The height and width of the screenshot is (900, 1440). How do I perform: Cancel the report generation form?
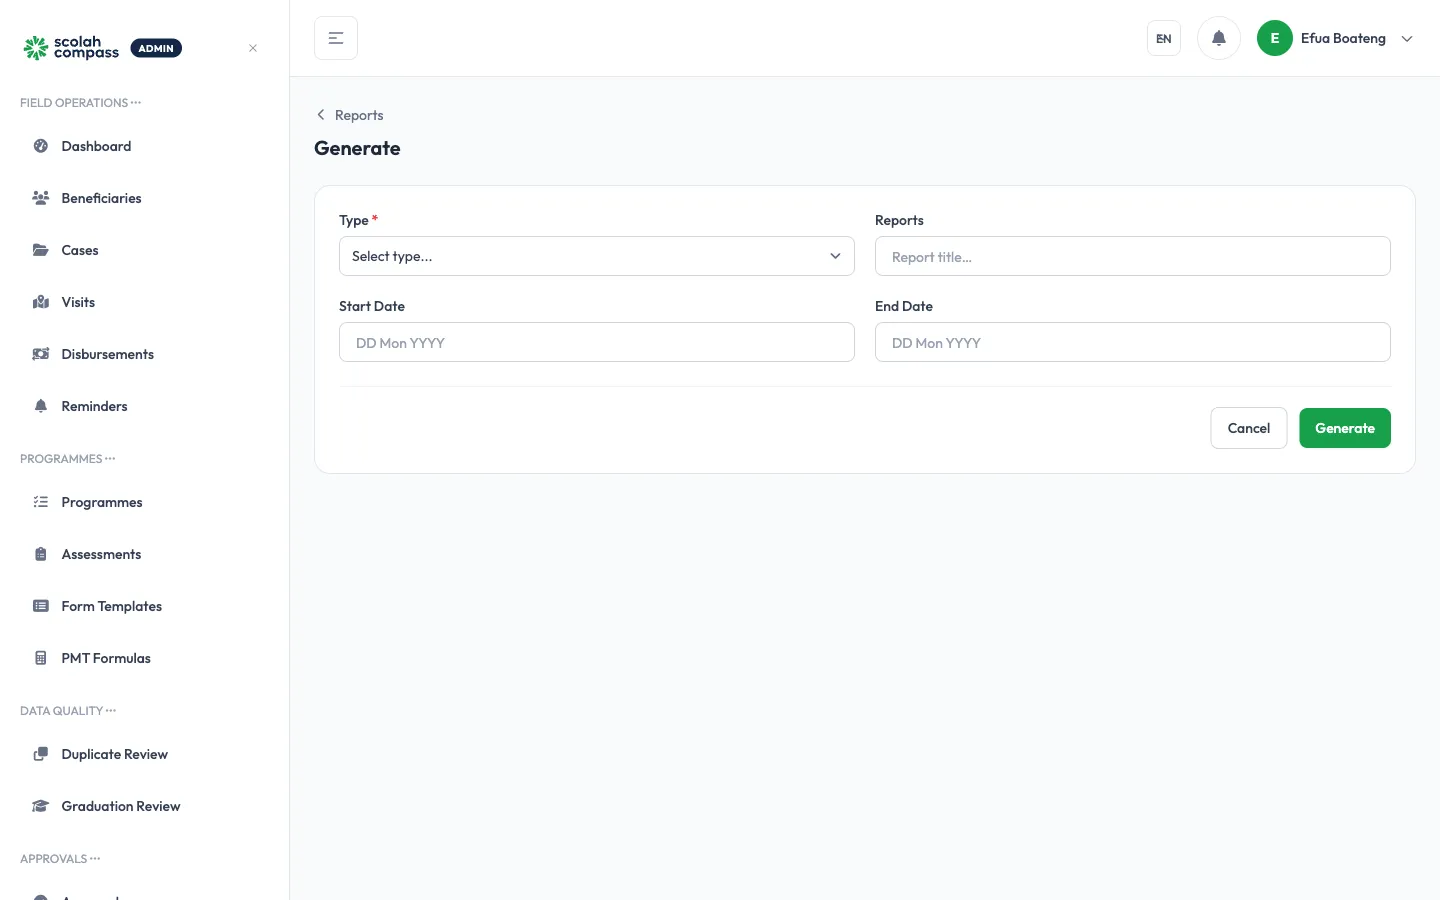(1249, 428)
